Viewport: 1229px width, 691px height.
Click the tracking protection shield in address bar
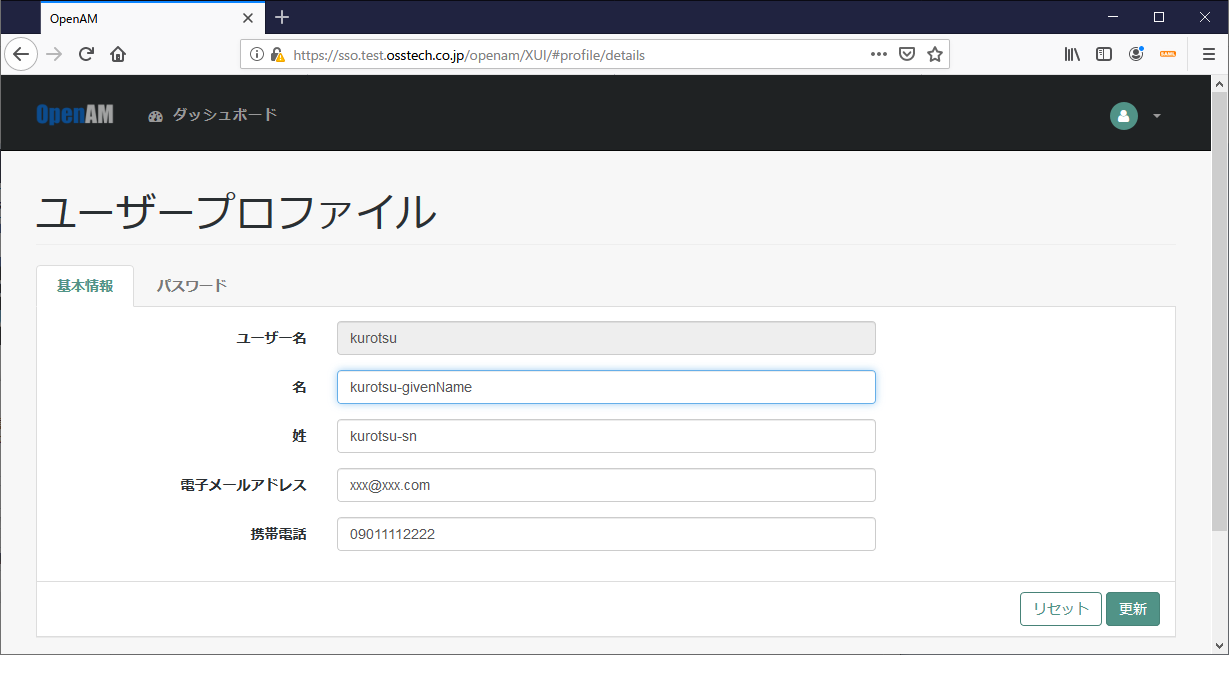pyautogui.click(x=906, y=54)
